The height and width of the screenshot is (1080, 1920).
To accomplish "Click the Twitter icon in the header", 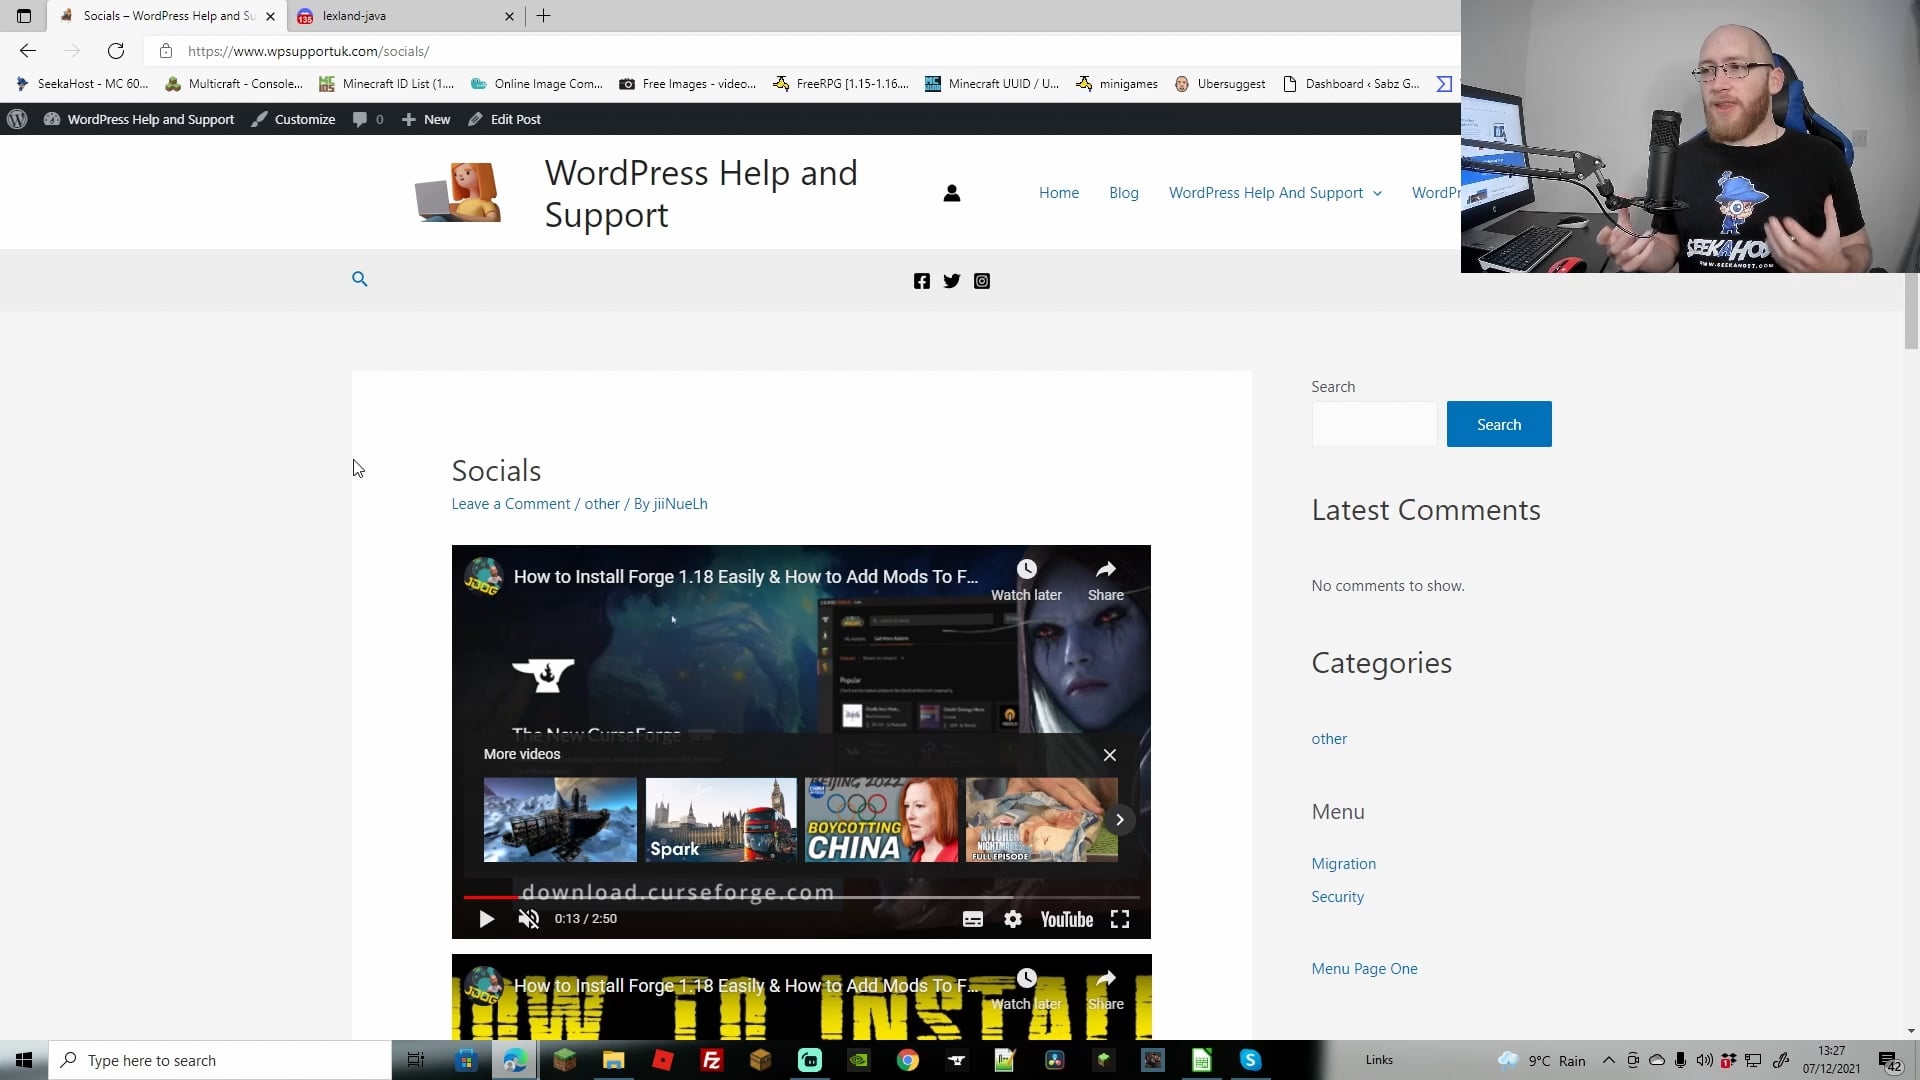I will coord(951,281).
